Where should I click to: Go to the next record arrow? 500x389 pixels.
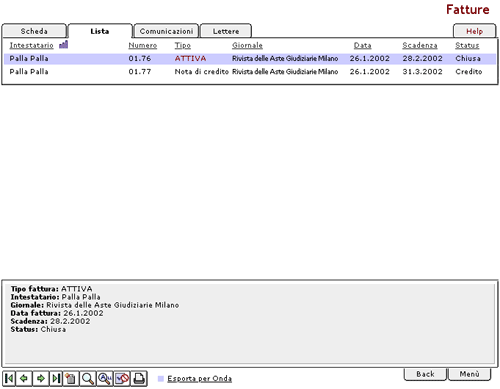coord(41,378)
